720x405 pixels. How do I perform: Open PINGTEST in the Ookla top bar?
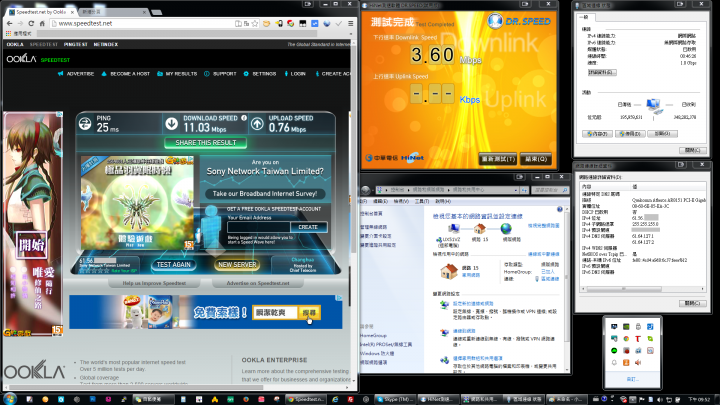click(x=76, y=45)
